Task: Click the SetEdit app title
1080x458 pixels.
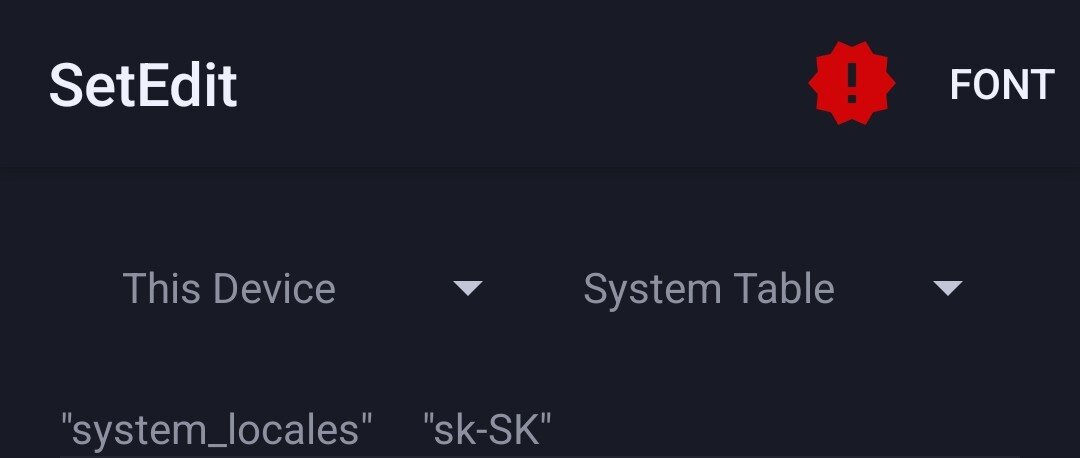Action: coord(143,85)
